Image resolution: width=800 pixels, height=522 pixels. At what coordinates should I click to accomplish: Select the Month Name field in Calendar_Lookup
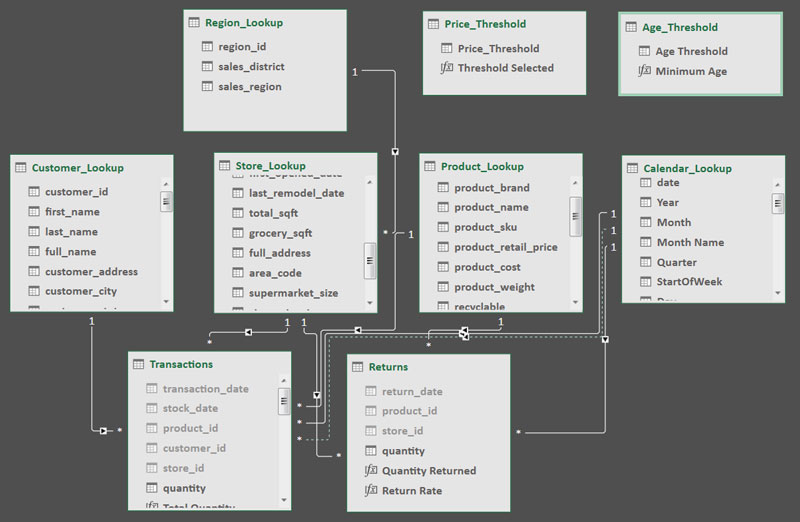(689, 242)
